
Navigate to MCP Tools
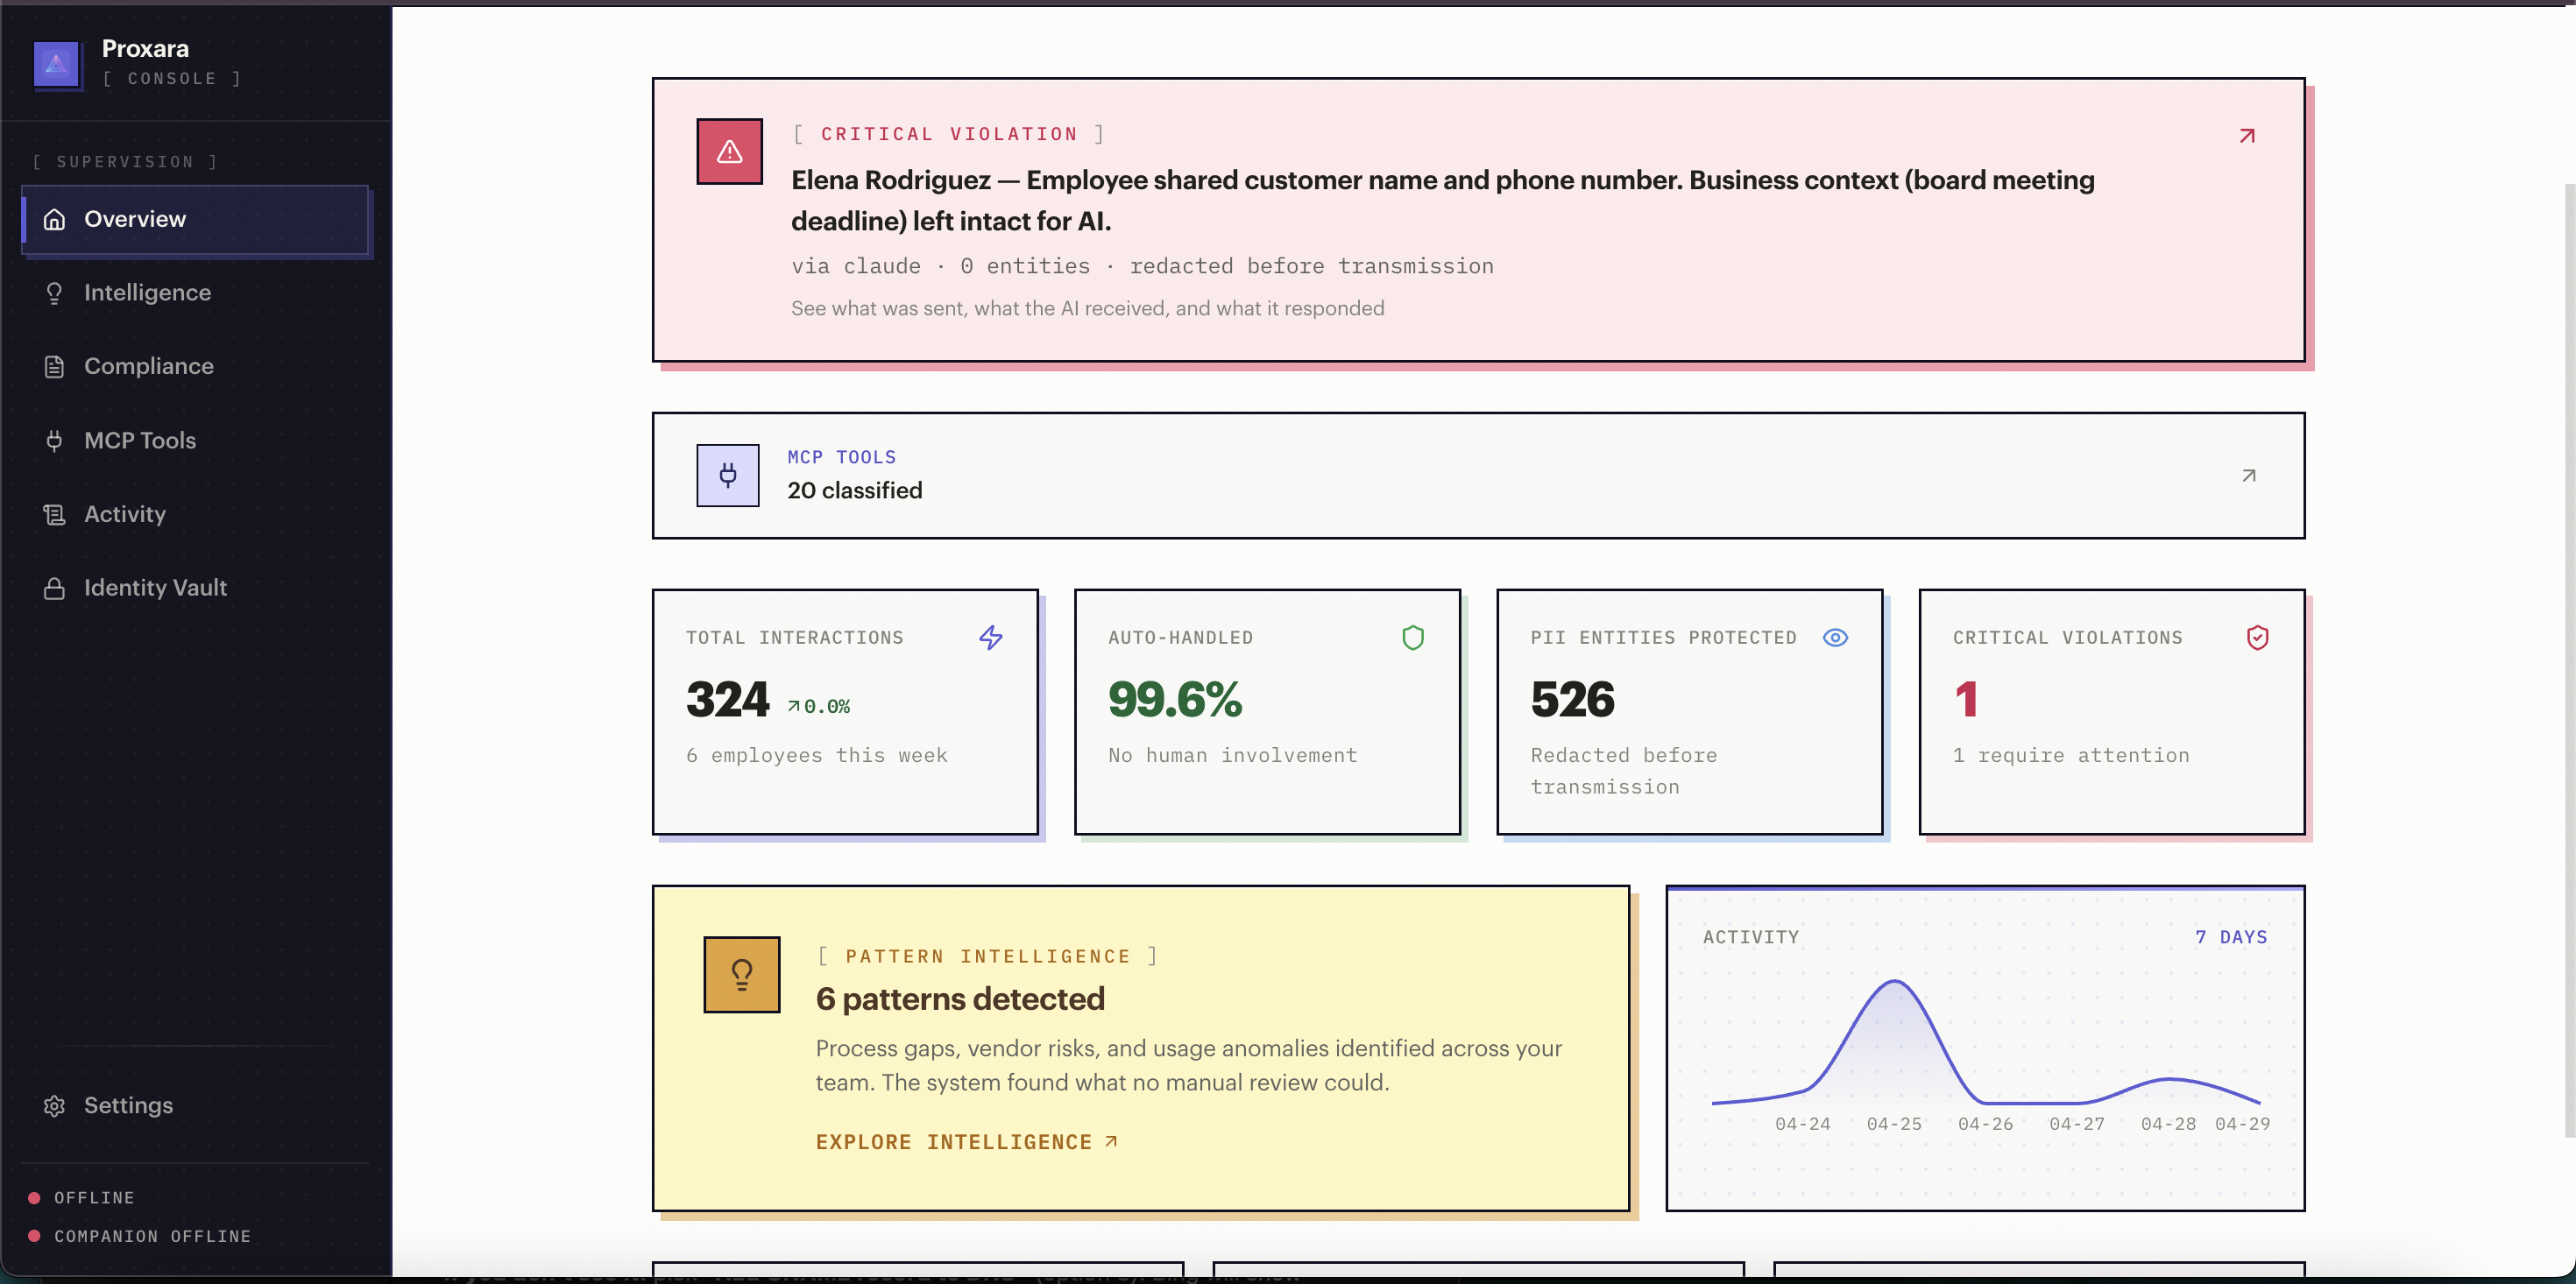click(195, 440)
